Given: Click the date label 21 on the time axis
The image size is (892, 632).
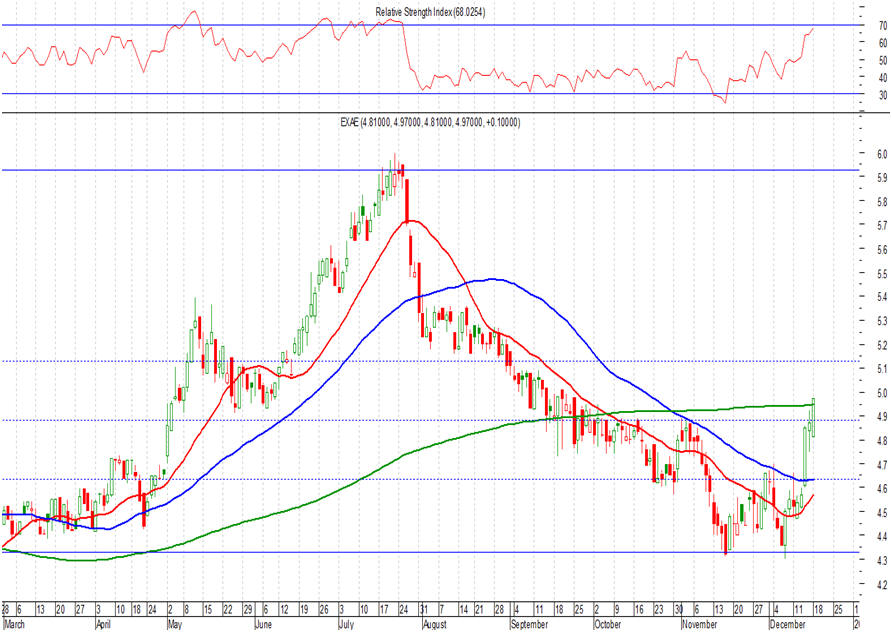Looking at the screenshot, I should 479,610.
